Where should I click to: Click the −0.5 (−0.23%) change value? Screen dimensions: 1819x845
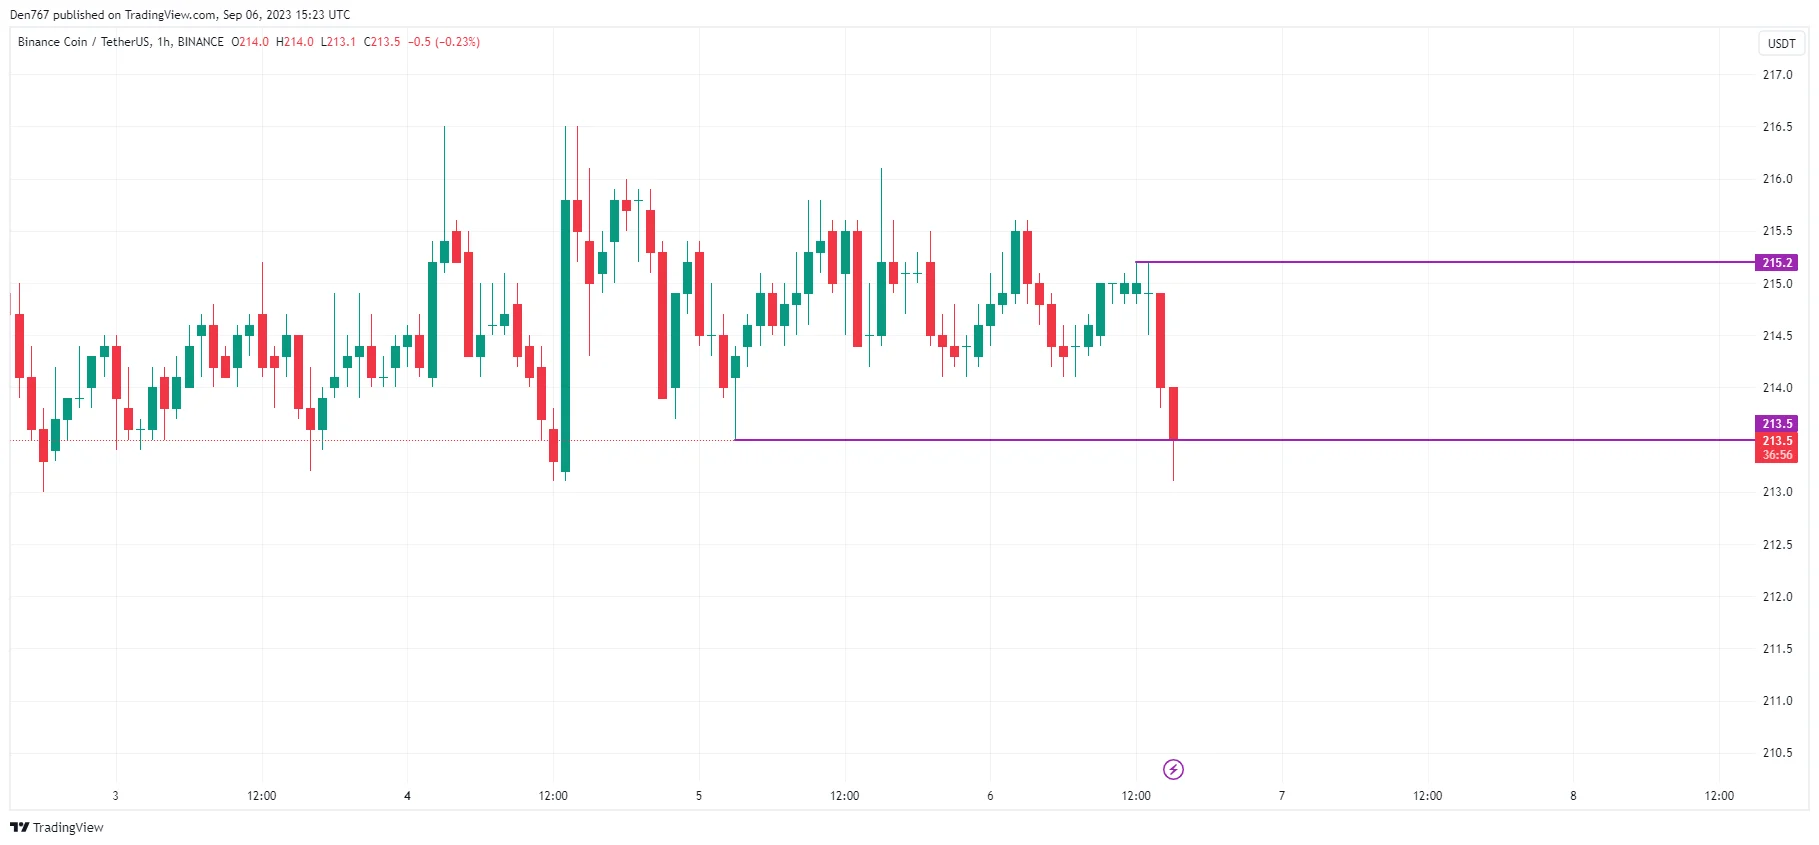coord(444,42)
